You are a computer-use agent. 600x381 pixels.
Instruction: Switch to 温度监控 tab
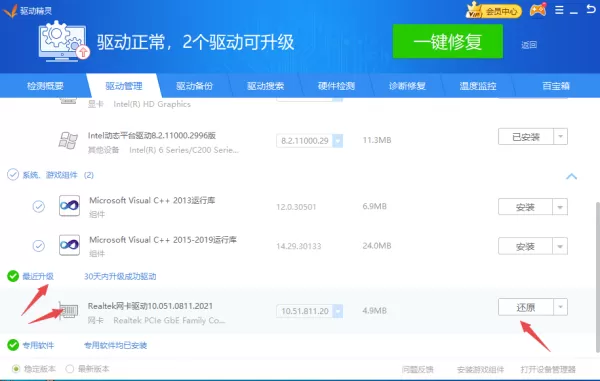478,86
